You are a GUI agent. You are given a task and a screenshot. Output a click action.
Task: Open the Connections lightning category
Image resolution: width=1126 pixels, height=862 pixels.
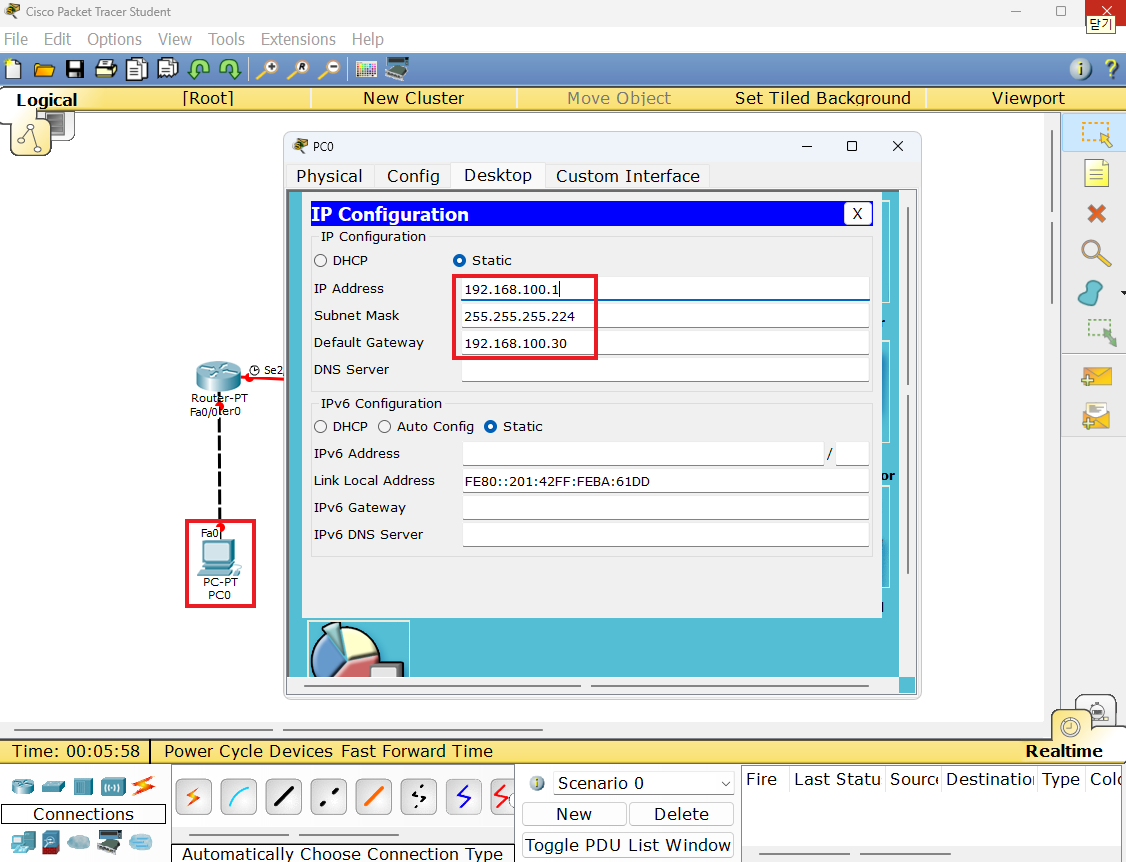click(x=144, y=786)
